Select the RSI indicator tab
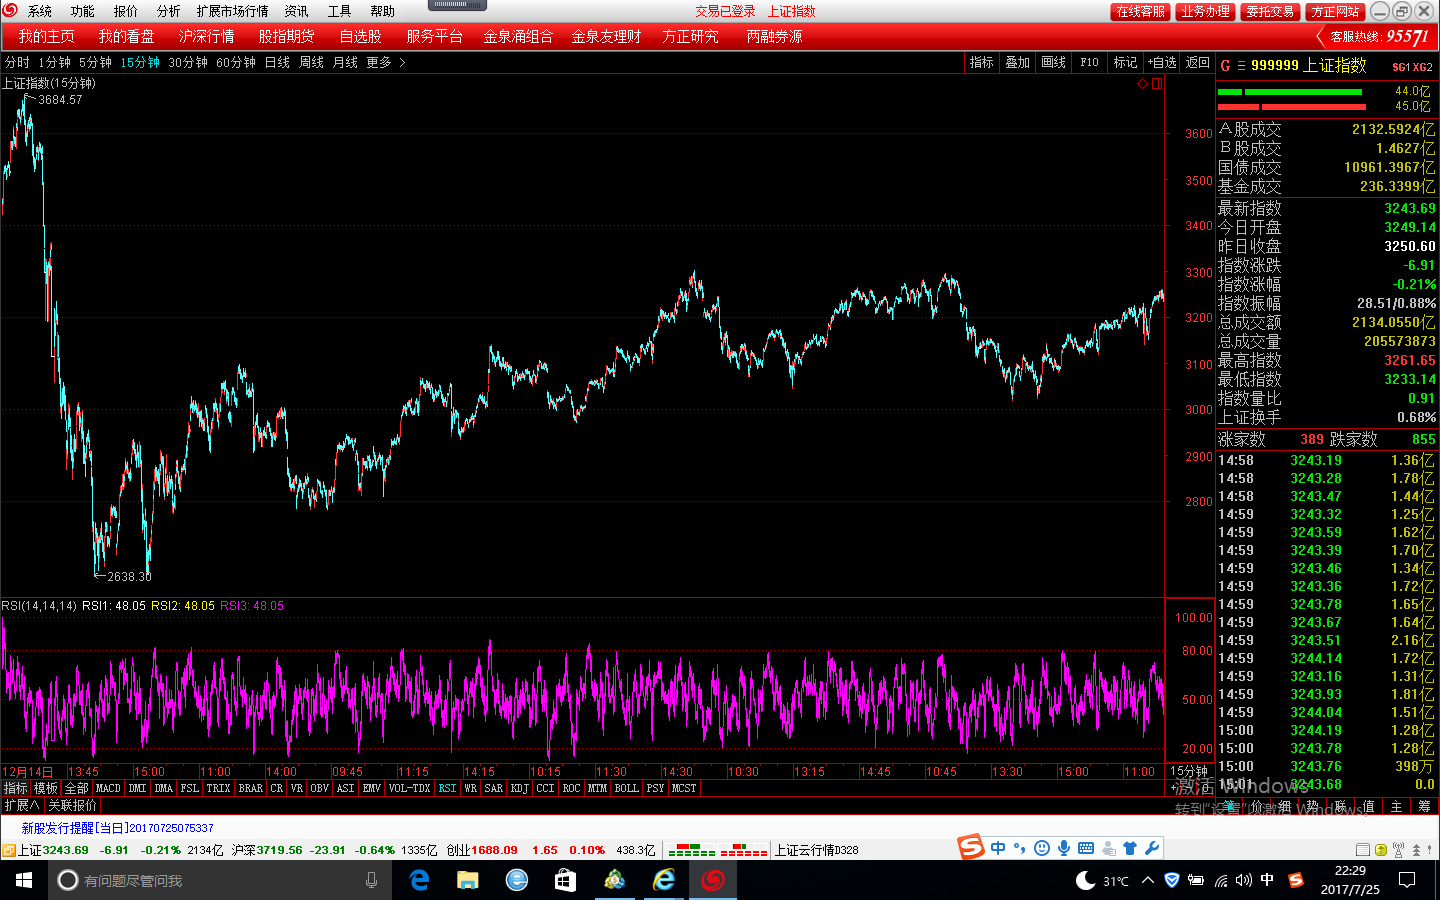 (447, 788)
